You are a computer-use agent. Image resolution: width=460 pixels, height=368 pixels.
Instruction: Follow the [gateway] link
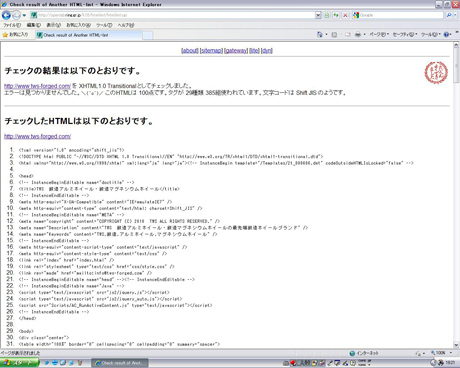tap(236, 51)
